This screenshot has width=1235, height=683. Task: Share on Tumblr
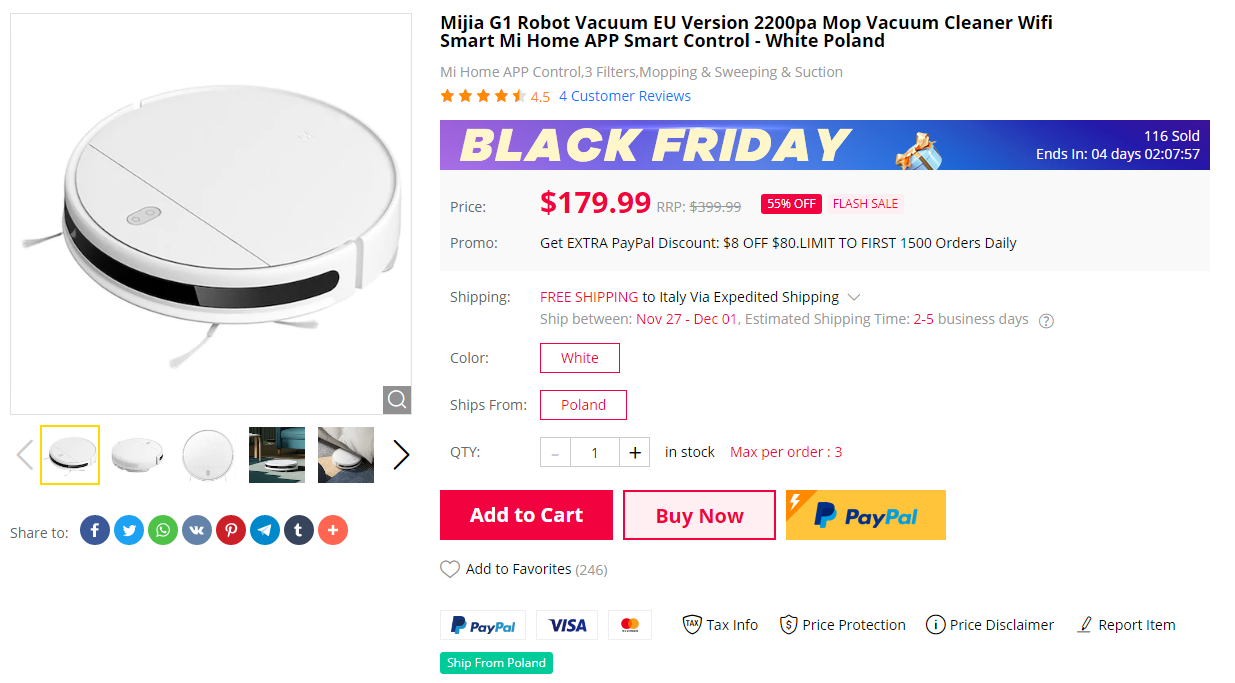point(299,530)
